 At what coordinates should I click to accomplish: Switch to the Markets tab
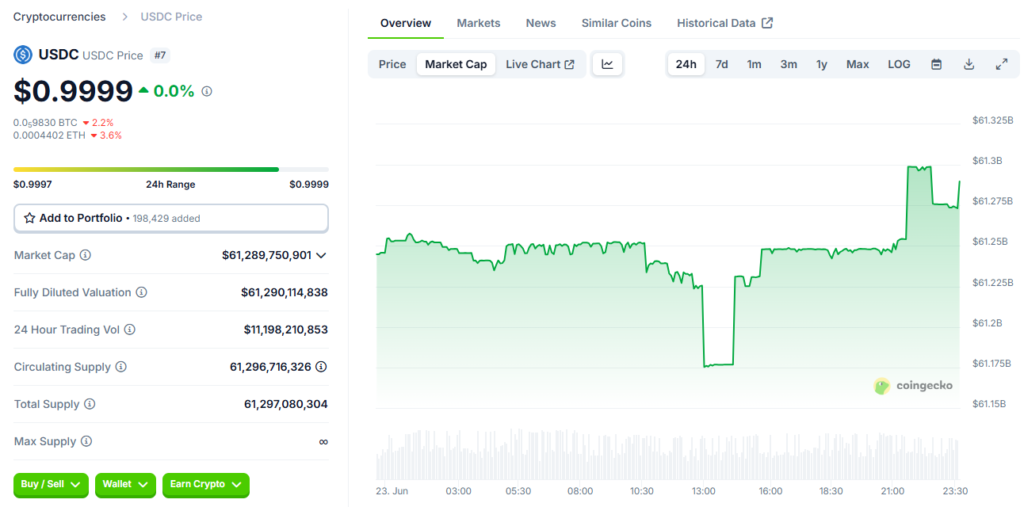click(x=478, y=23)
